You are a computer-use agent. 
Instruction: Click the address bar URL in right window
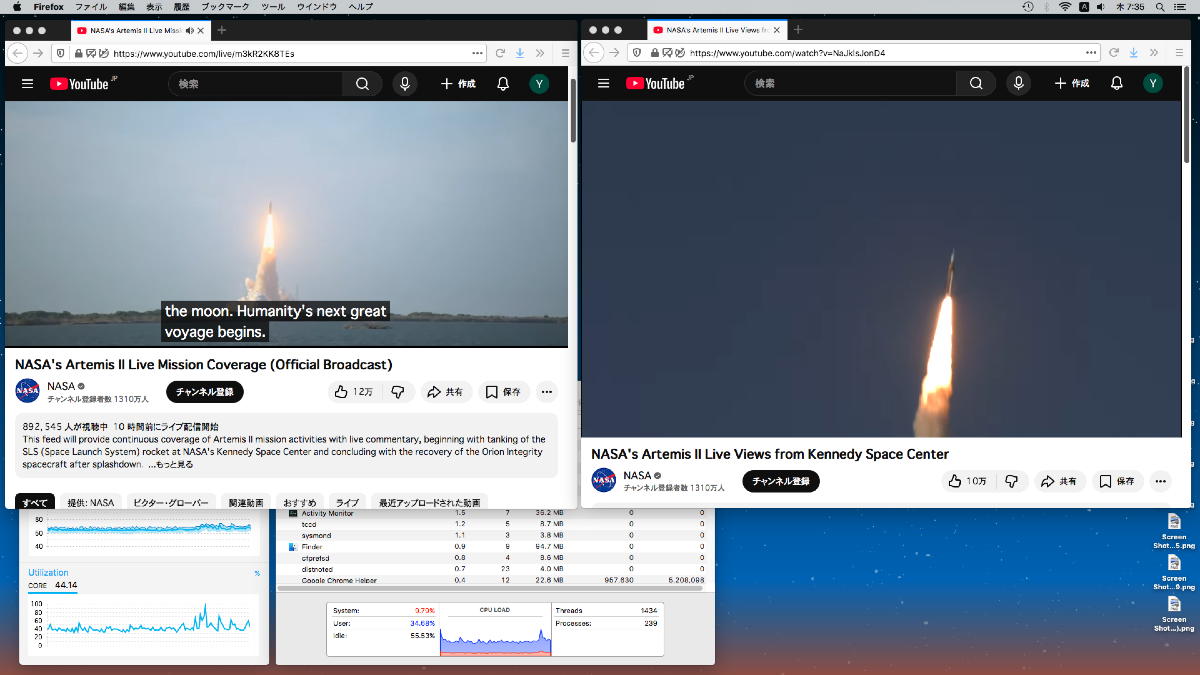788,53
